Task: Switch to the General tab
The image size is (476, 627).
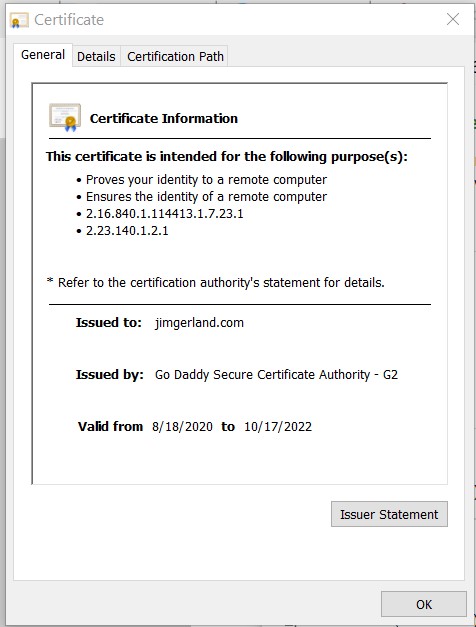Action: tap(43, 55)
